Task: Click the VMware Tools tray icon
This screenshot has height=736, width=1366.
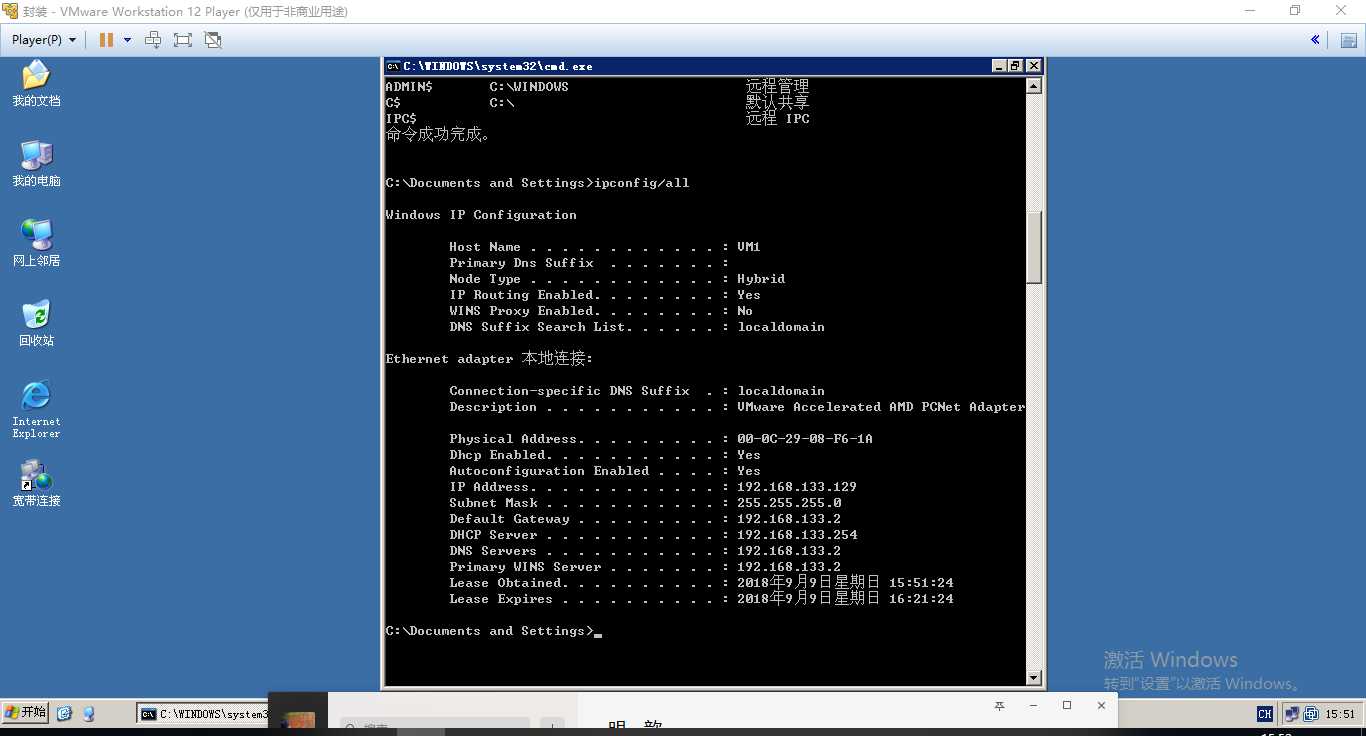Action: tap(1309, 714)
